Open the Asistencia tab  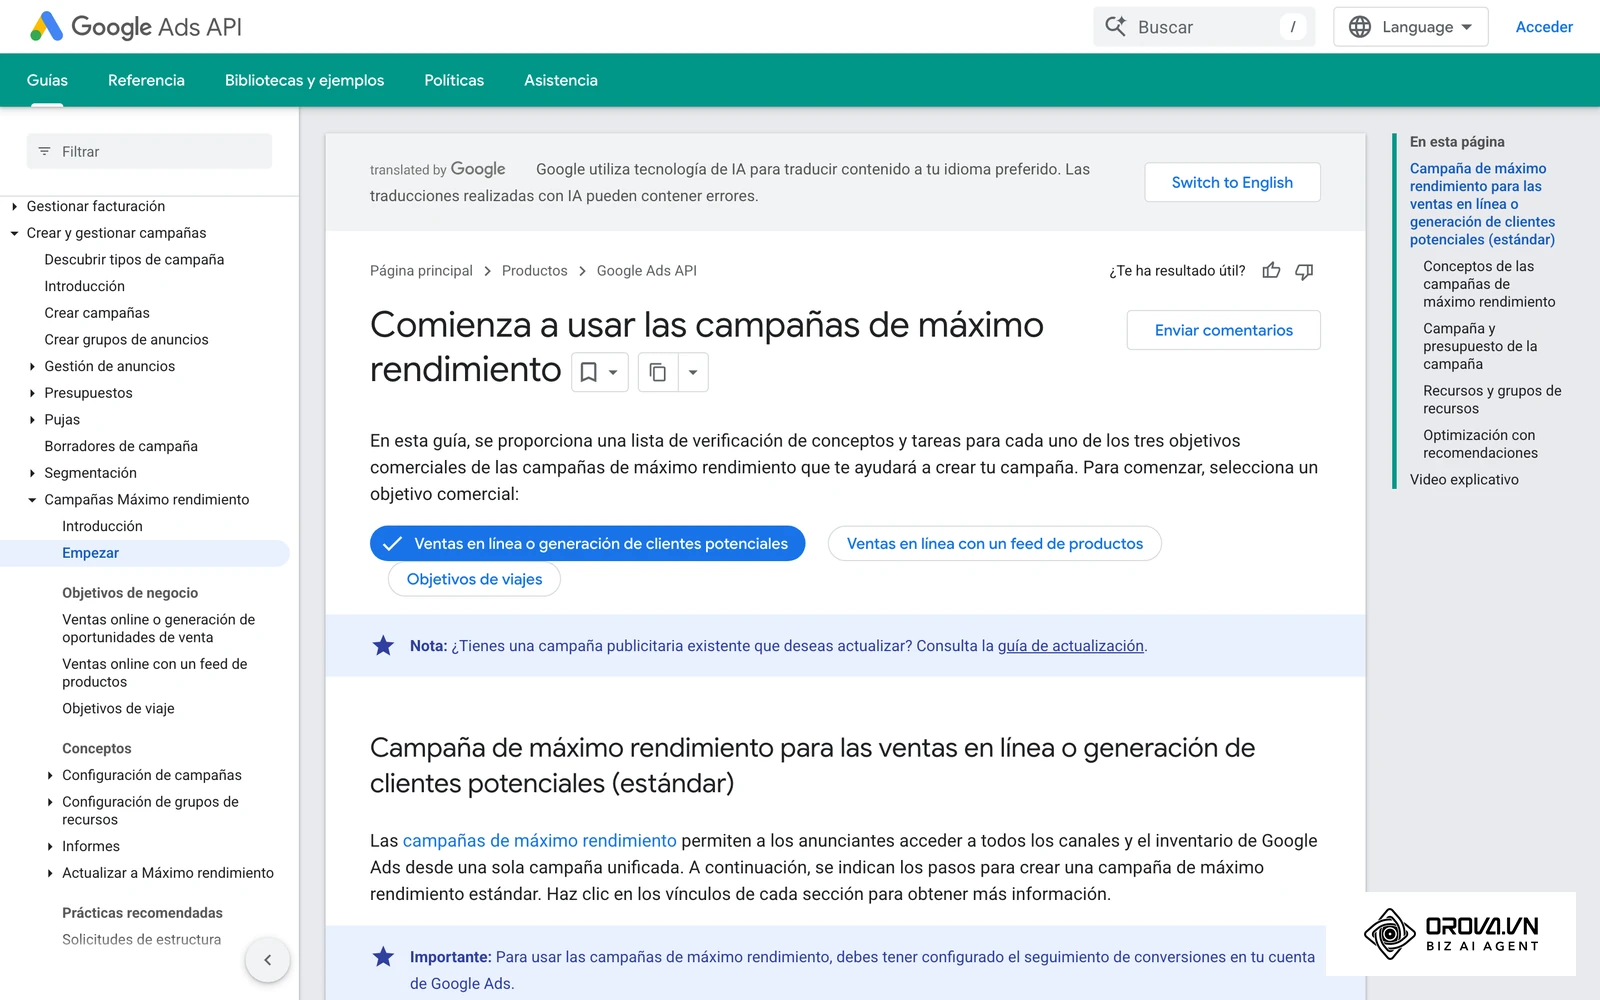(561, 80)
